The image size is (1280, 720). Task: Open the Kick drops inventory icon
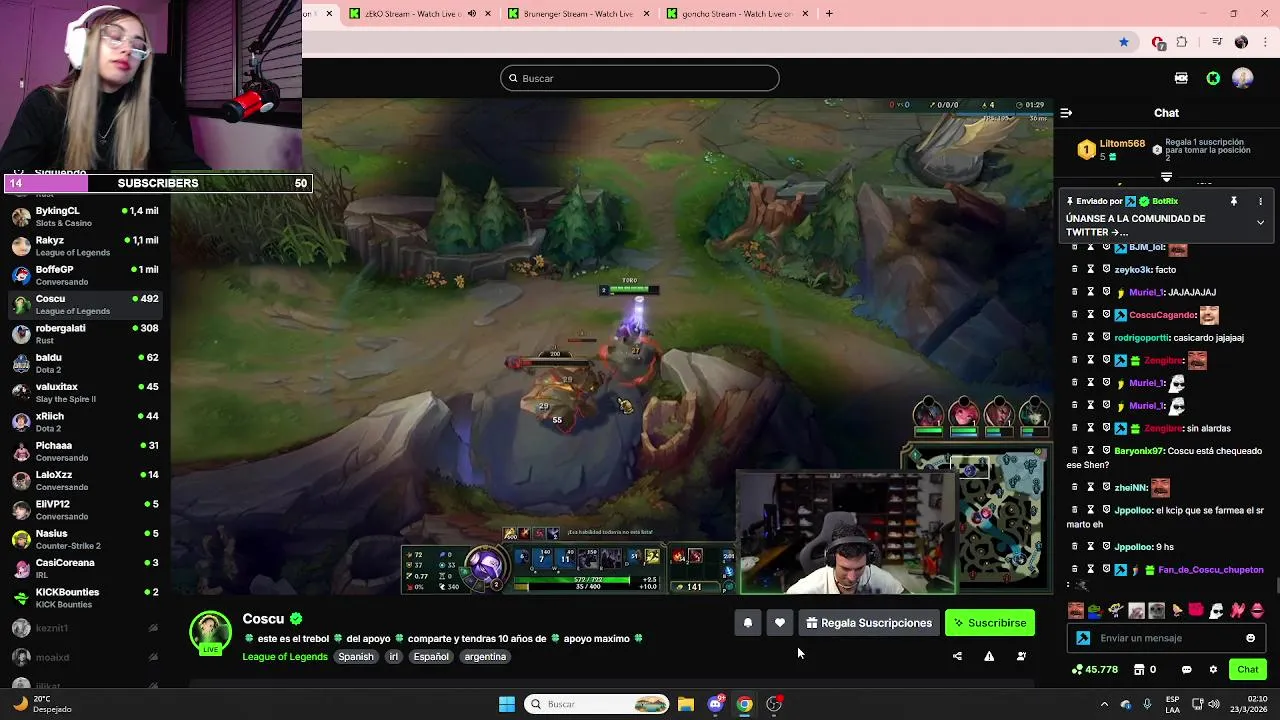(1181, 78)
